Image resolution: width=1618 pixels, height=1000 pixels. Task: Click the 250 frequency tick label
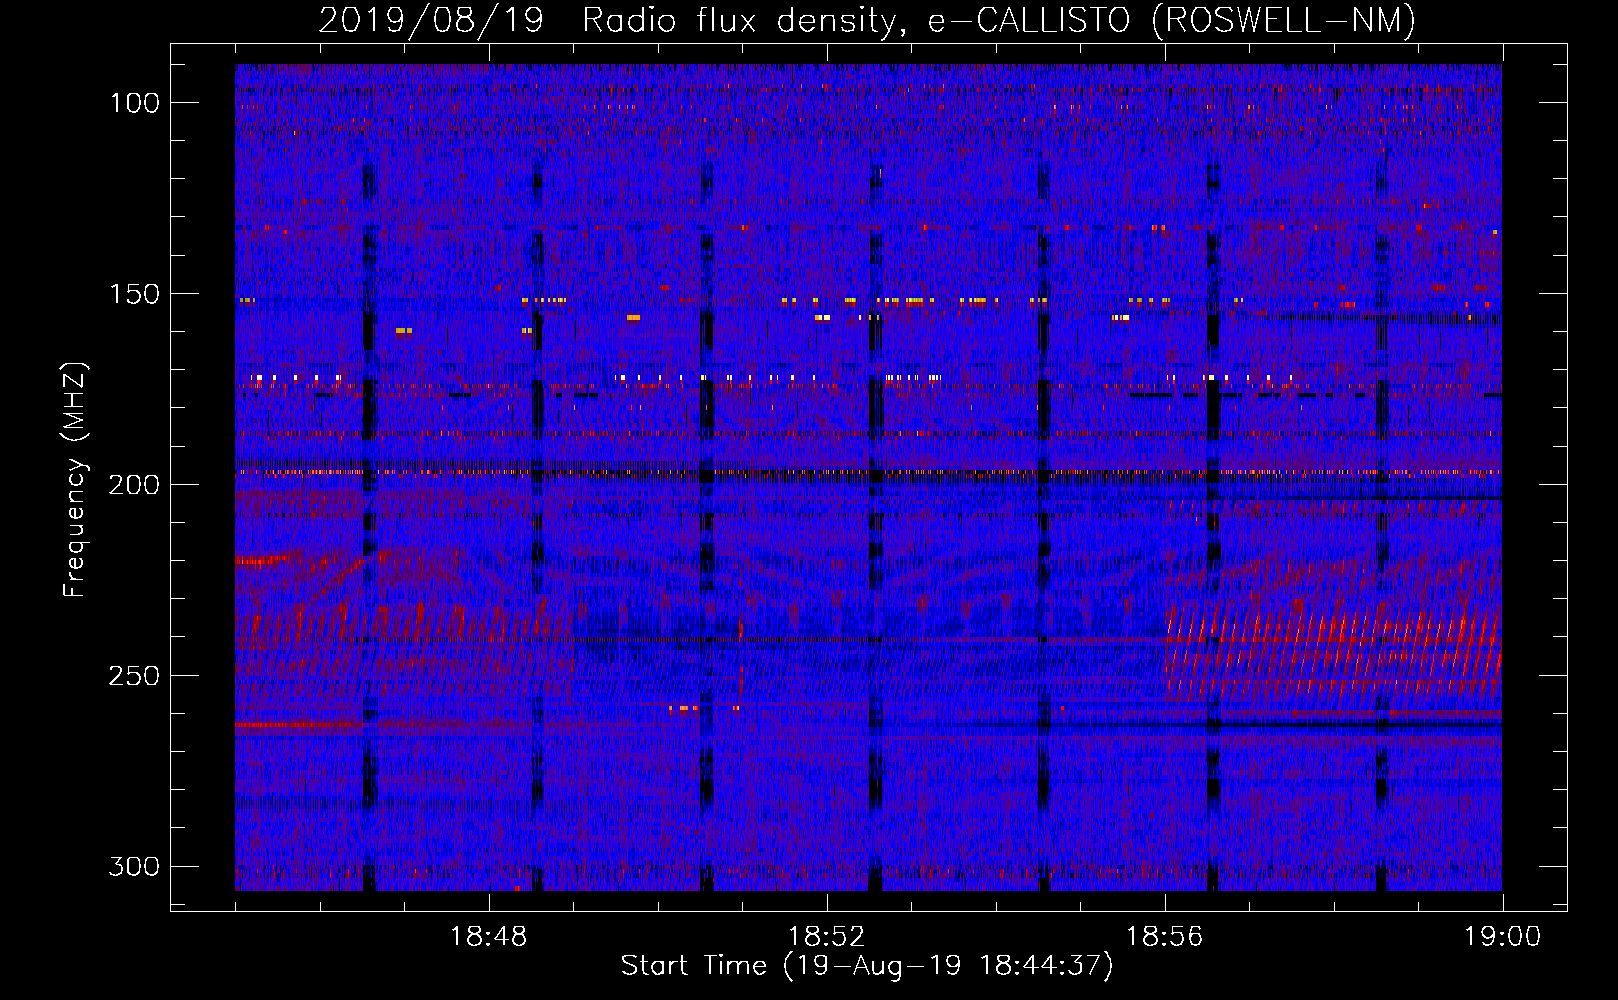click(x=135, y=676)
